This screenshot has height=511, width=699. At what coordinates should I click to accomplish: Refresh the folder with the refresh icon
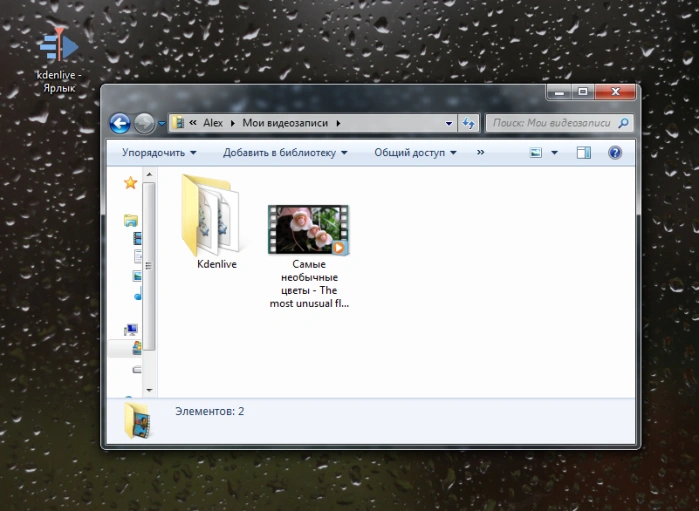(x=469, y=123)
